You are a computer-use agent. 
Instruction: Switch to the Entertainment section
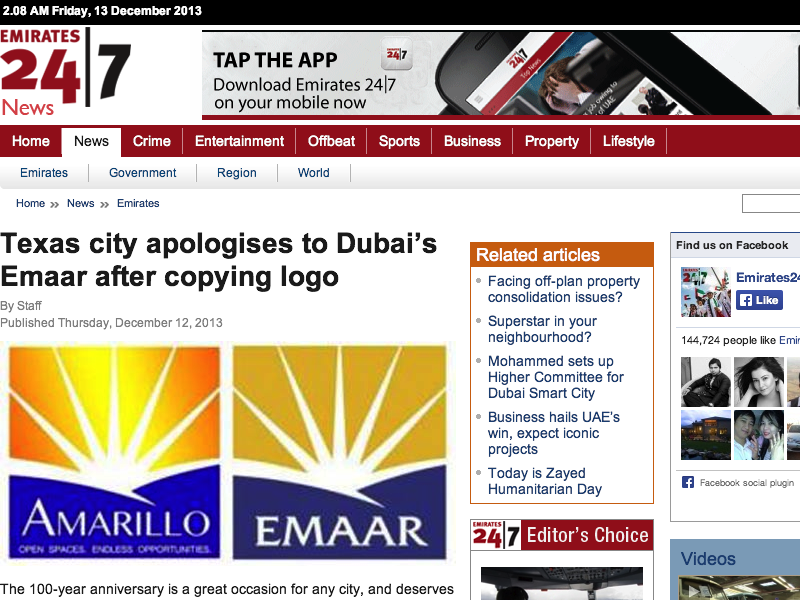(239, 141)
